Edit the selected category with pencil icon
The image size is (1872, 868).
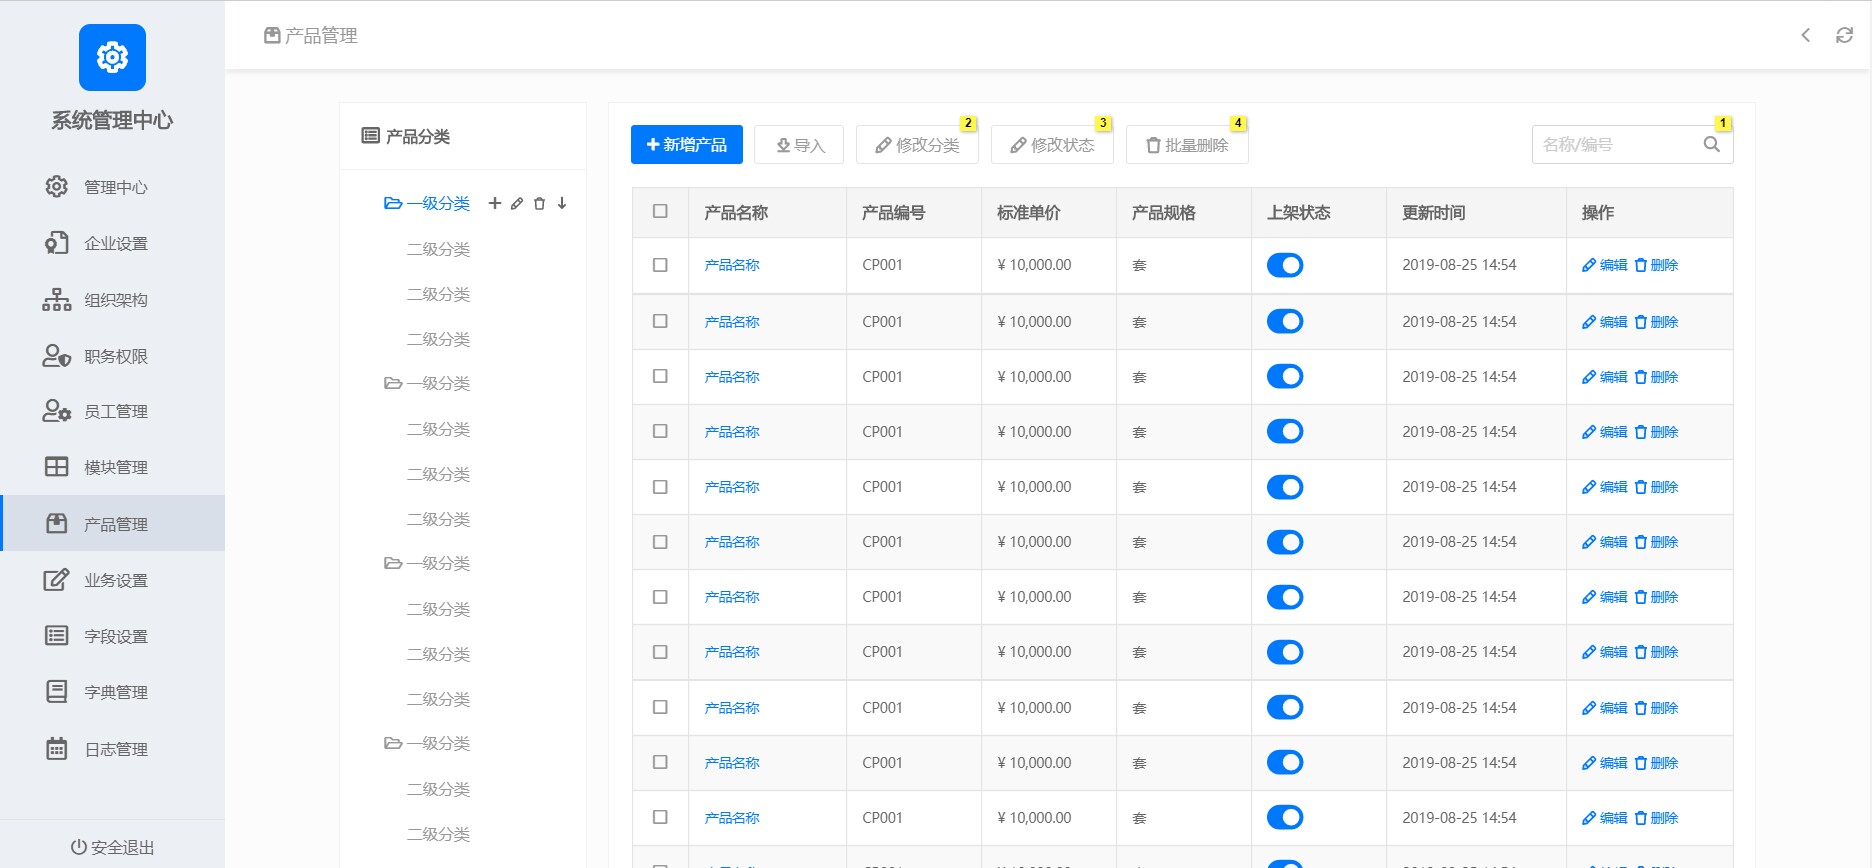point(517,203)
